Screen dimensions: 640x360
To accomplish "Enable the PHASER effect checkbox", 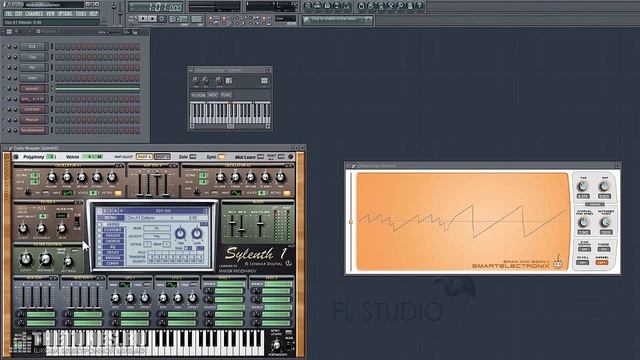I will 100,236.
